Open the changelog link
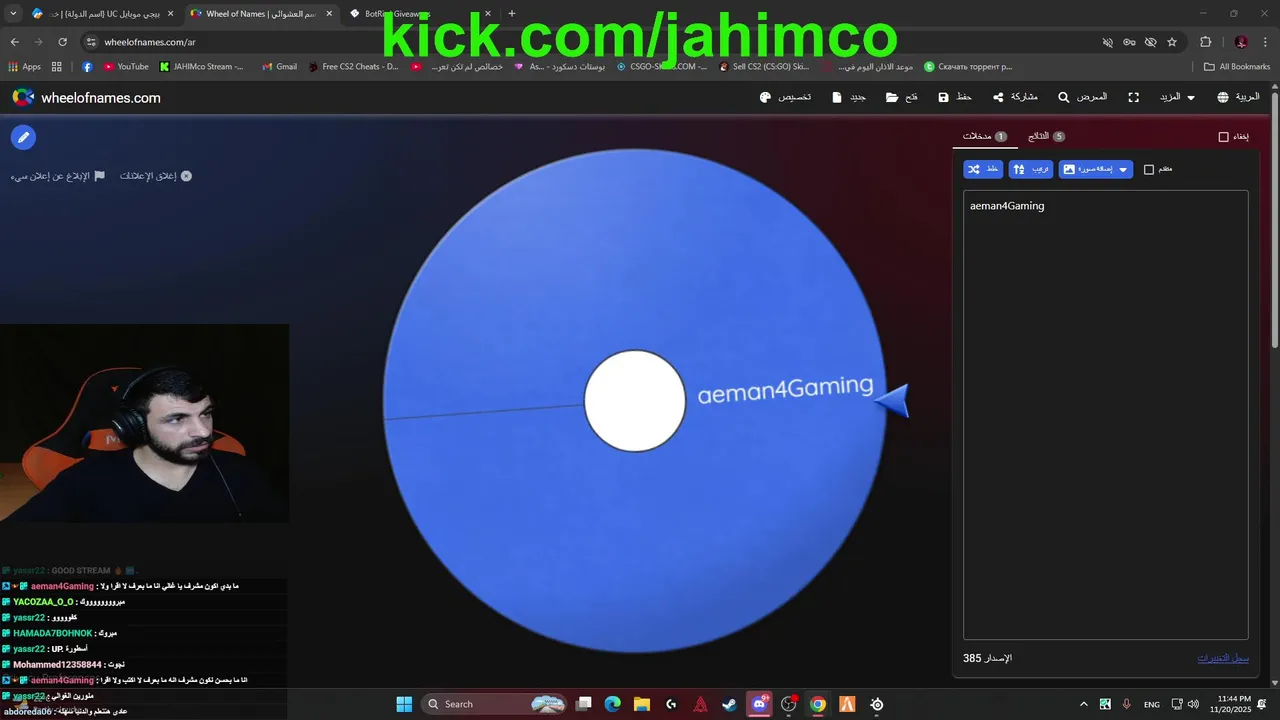The height and width of the screenshot is (720, 1280). click(1223, 658)
